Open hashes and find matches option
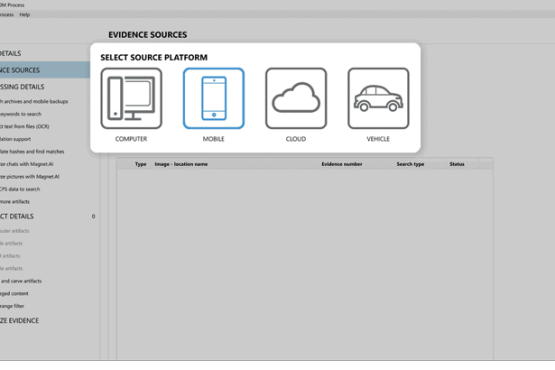Image resolution: width=555 pixels, height=370 pixels. pyautogui.click(x=32, y=152)
